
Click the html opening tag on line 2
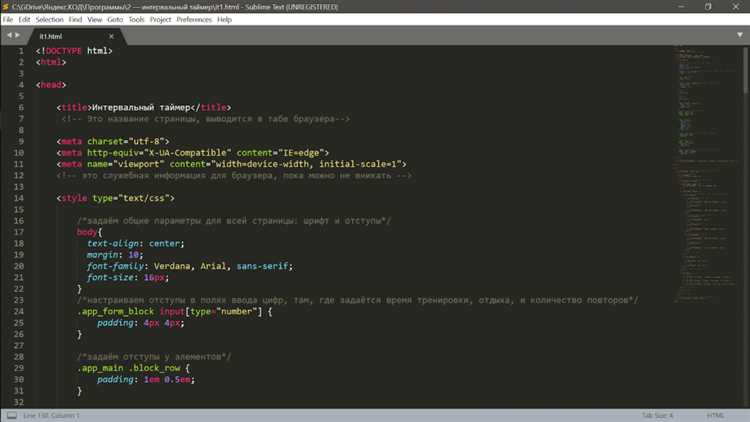[51, 62]
